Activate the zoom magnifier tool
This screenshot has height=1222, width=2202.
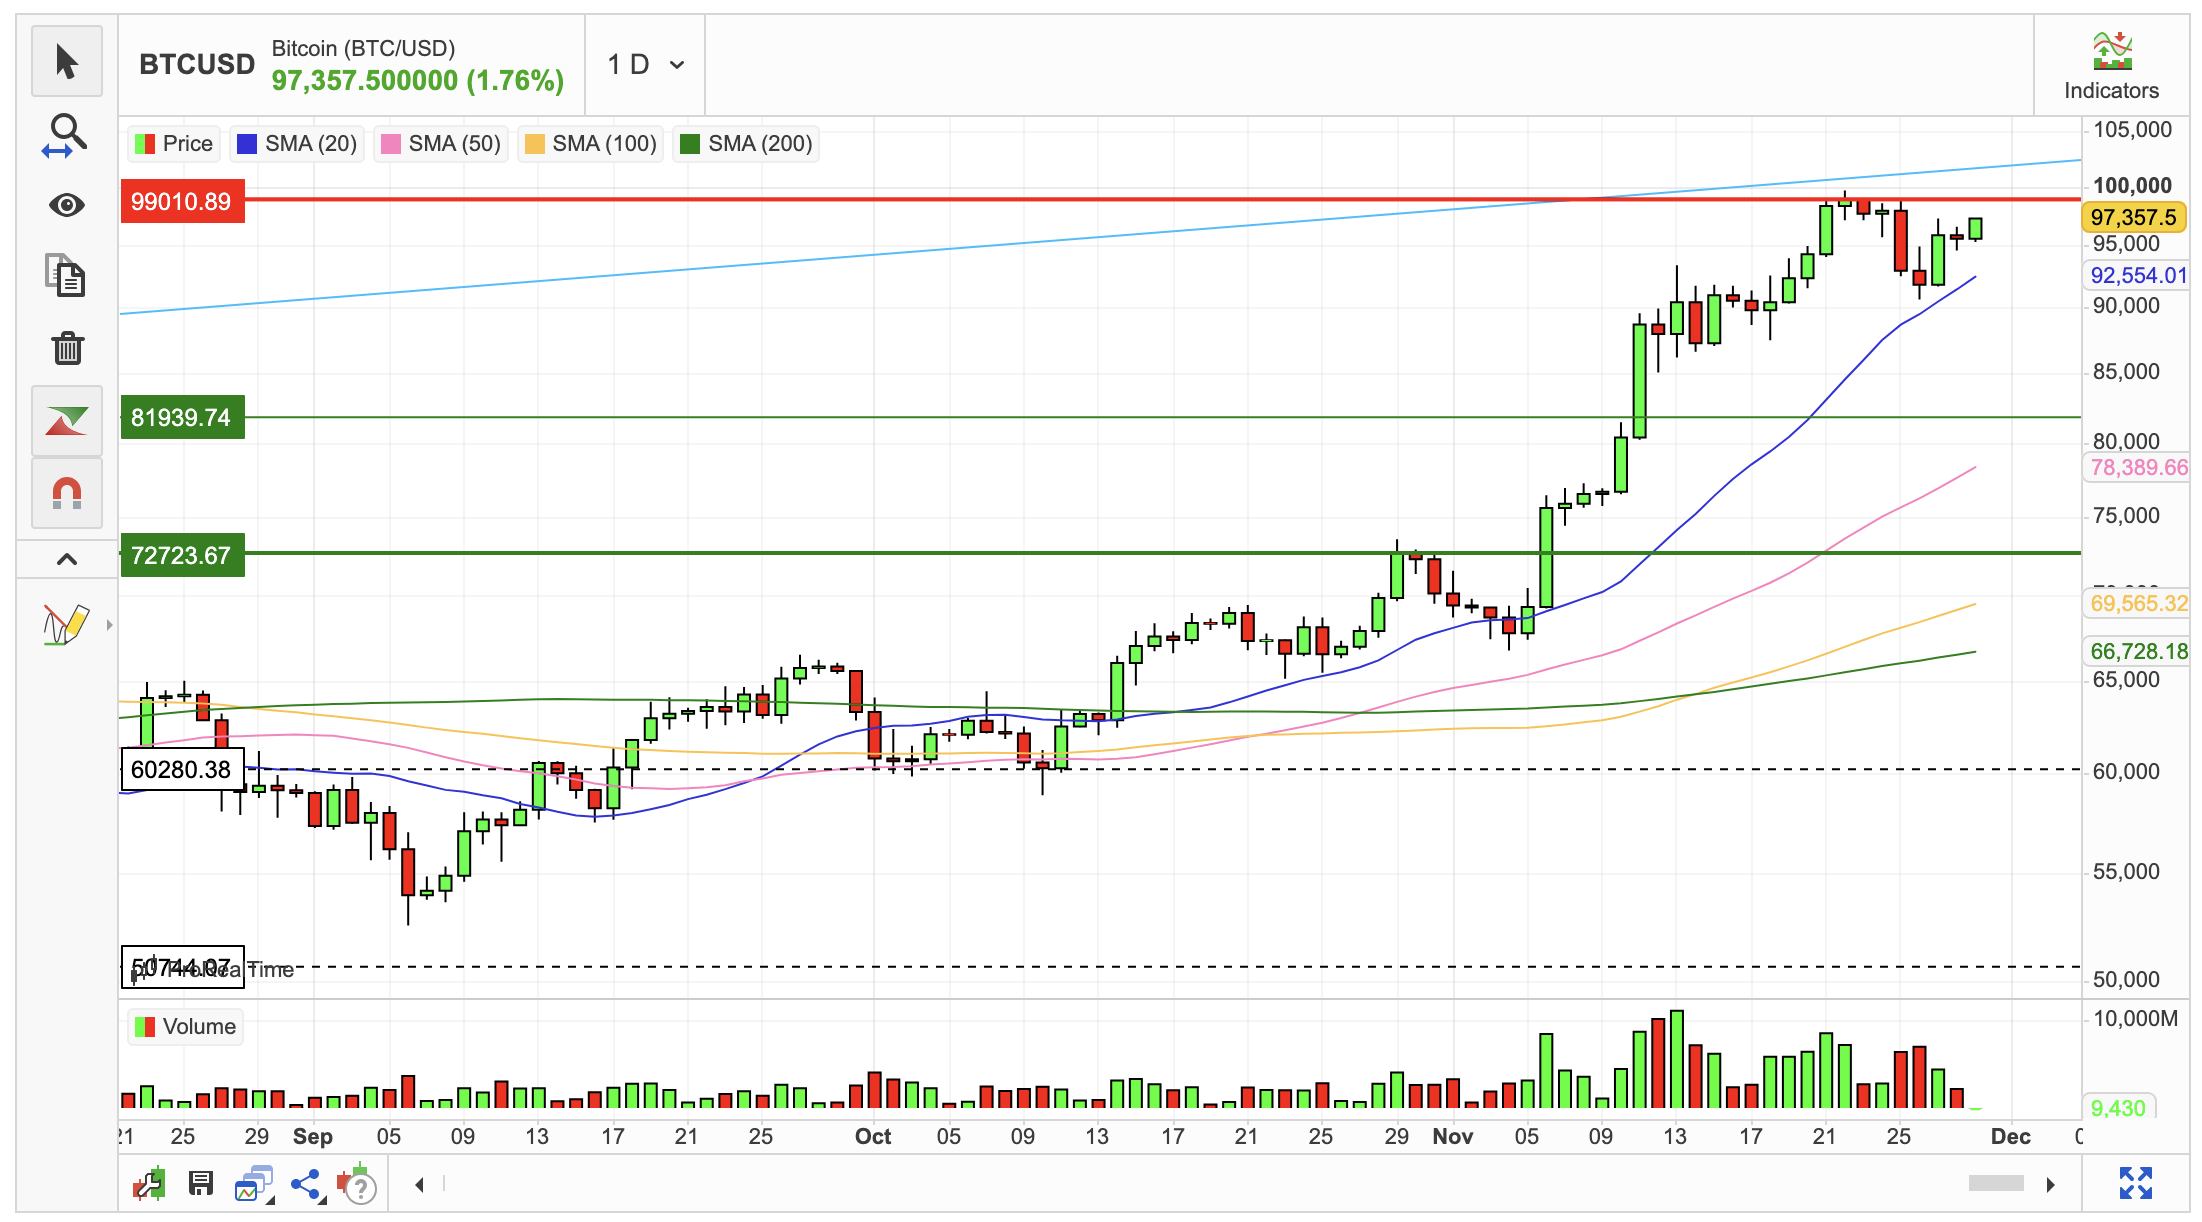click(x=67, y=135)
